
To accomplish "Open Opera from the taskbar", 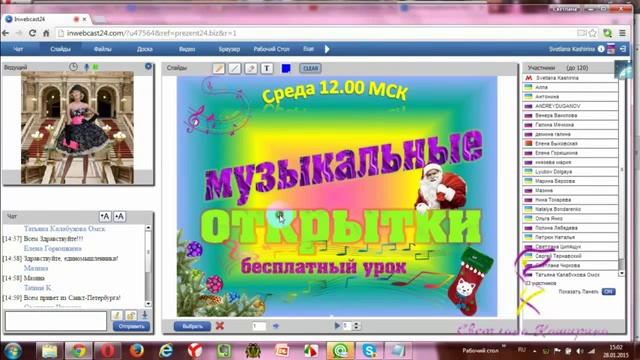I will point(108,351).
